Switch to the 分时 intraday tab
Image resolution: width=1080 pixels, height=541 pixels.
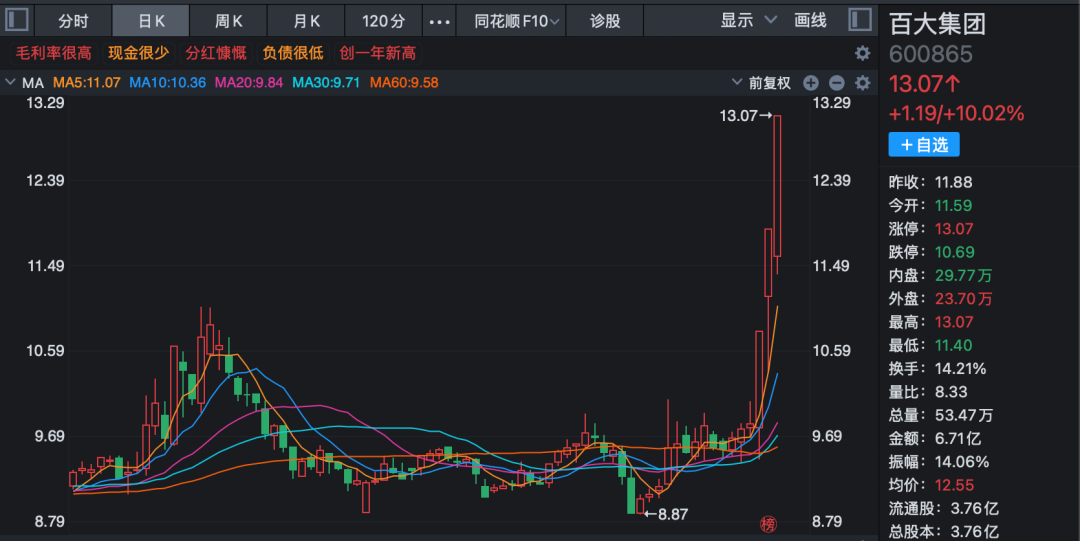72,21
